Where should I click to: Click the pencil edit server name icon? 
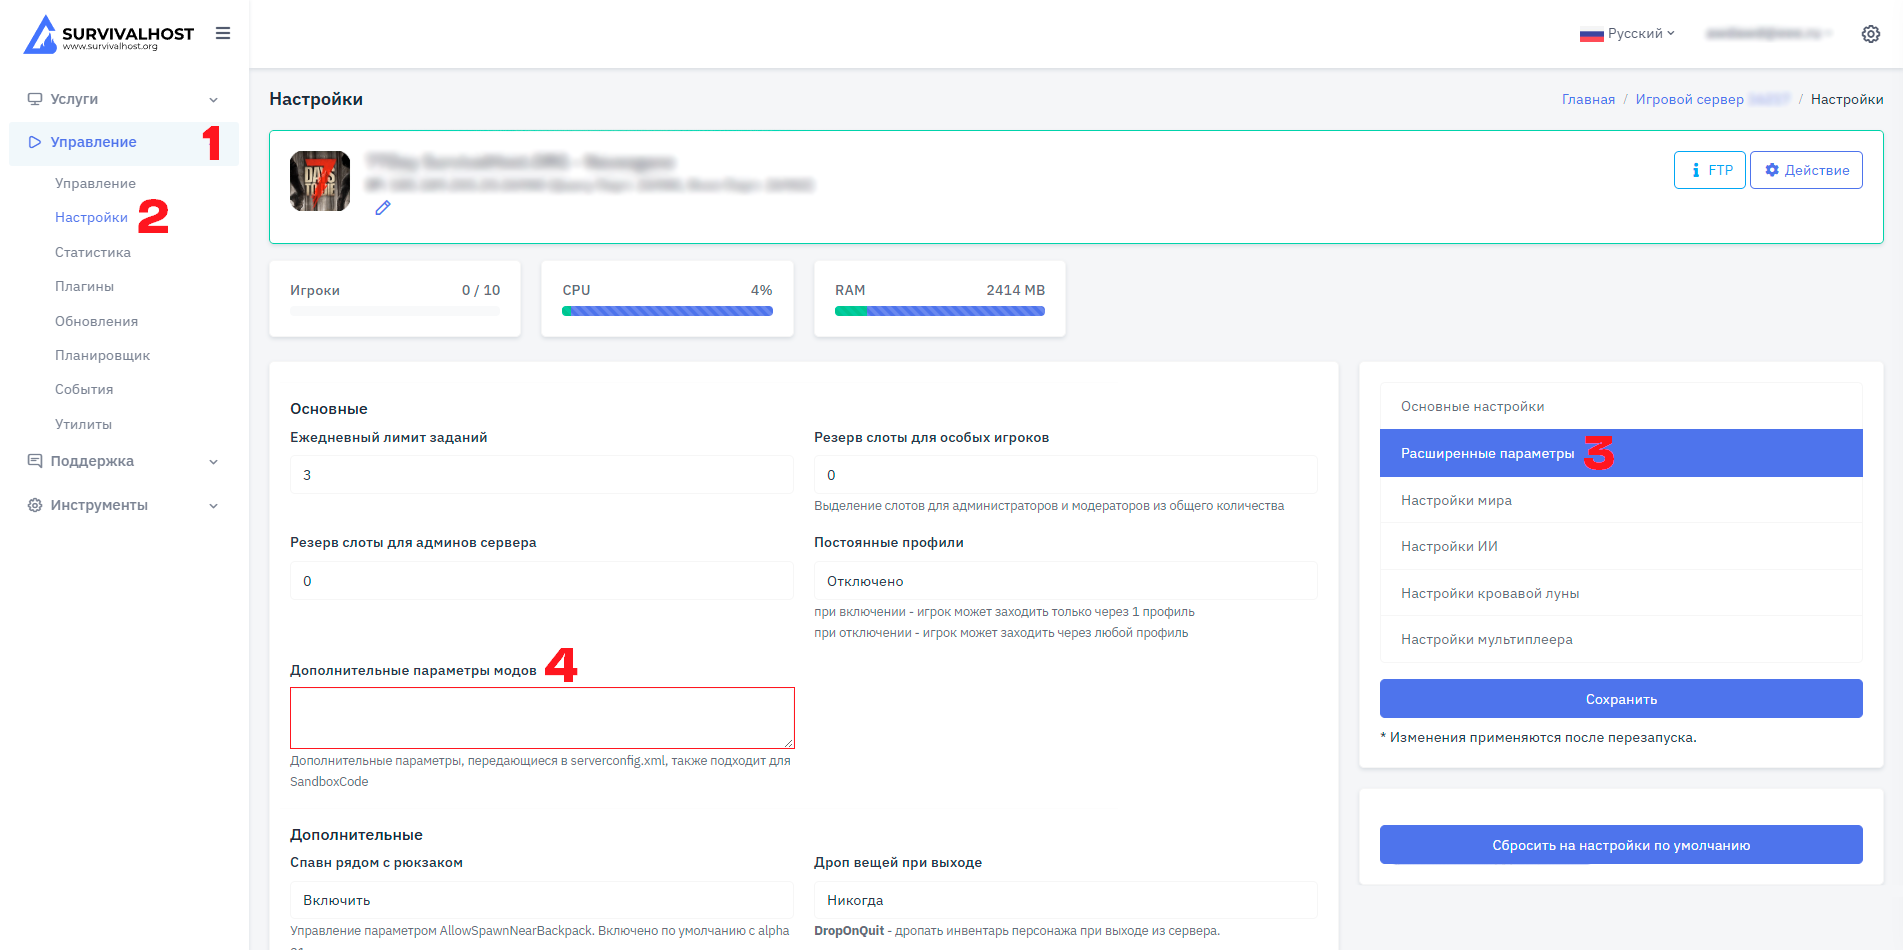tap(383, 208)
